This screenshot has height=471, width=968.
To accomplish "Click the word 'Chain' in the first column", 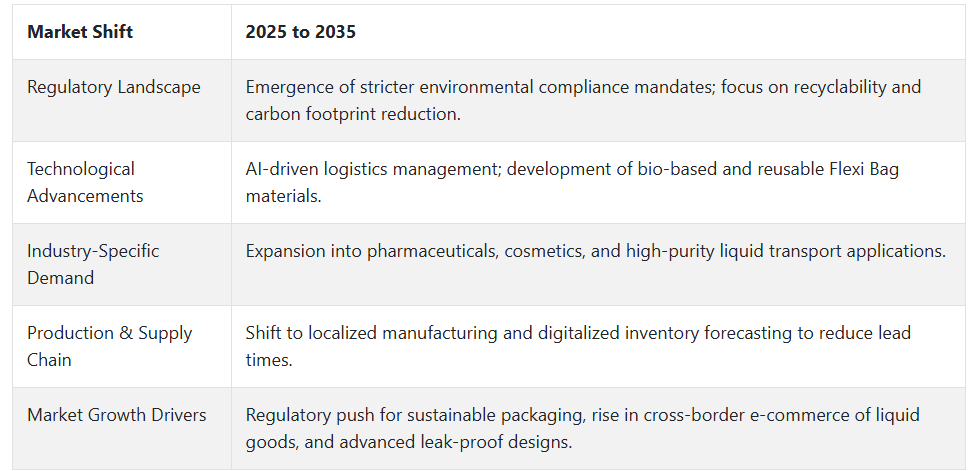I will 49,360.
